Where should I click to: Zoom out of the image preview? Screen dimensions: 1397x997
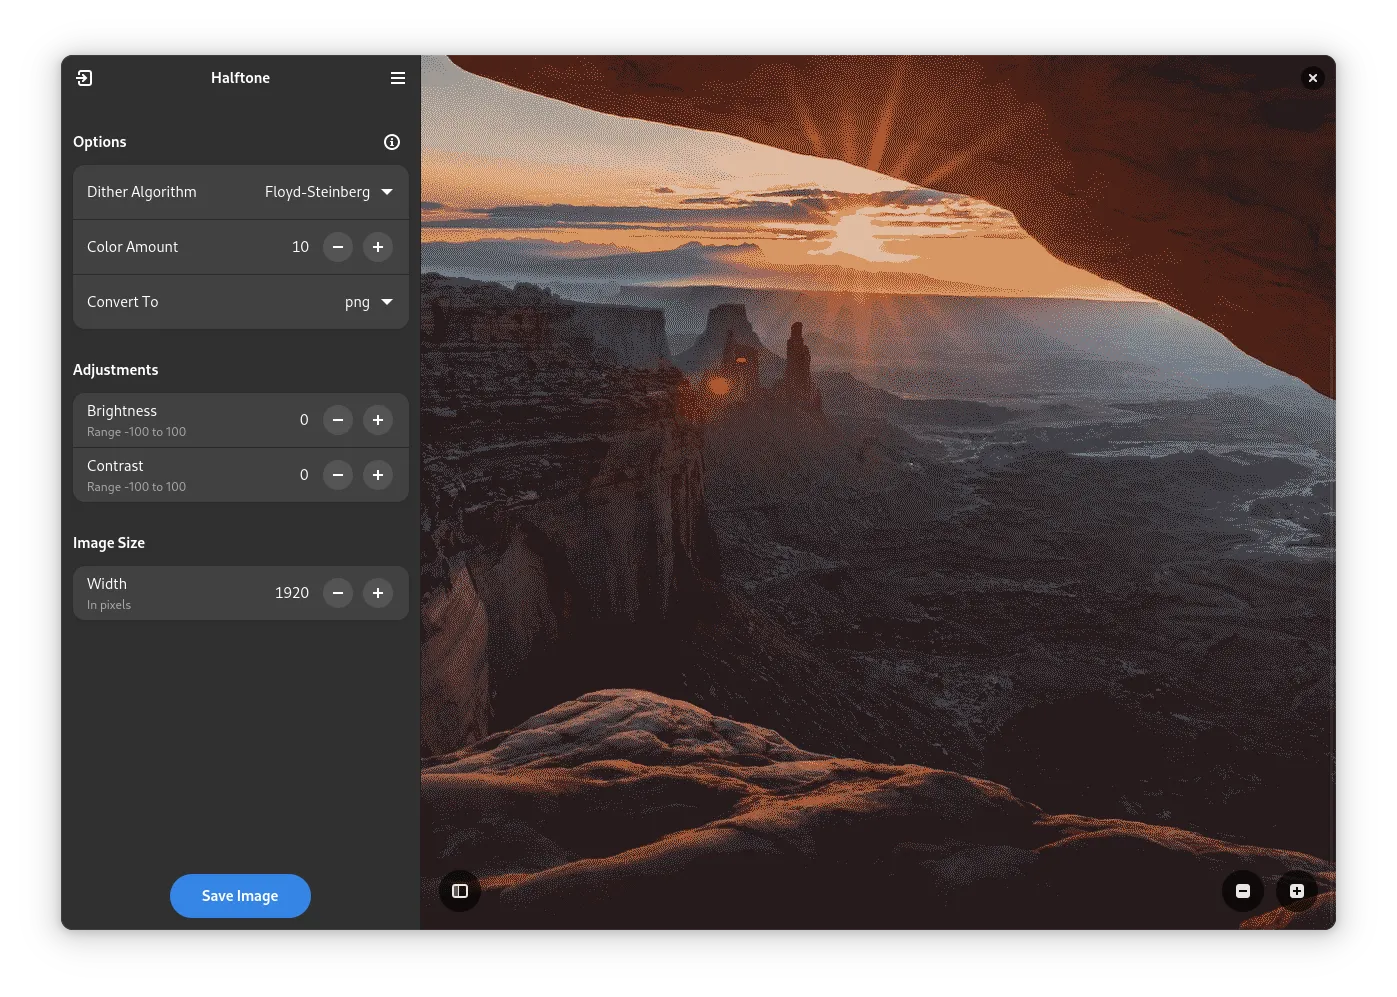click(x=1243, y=891)
